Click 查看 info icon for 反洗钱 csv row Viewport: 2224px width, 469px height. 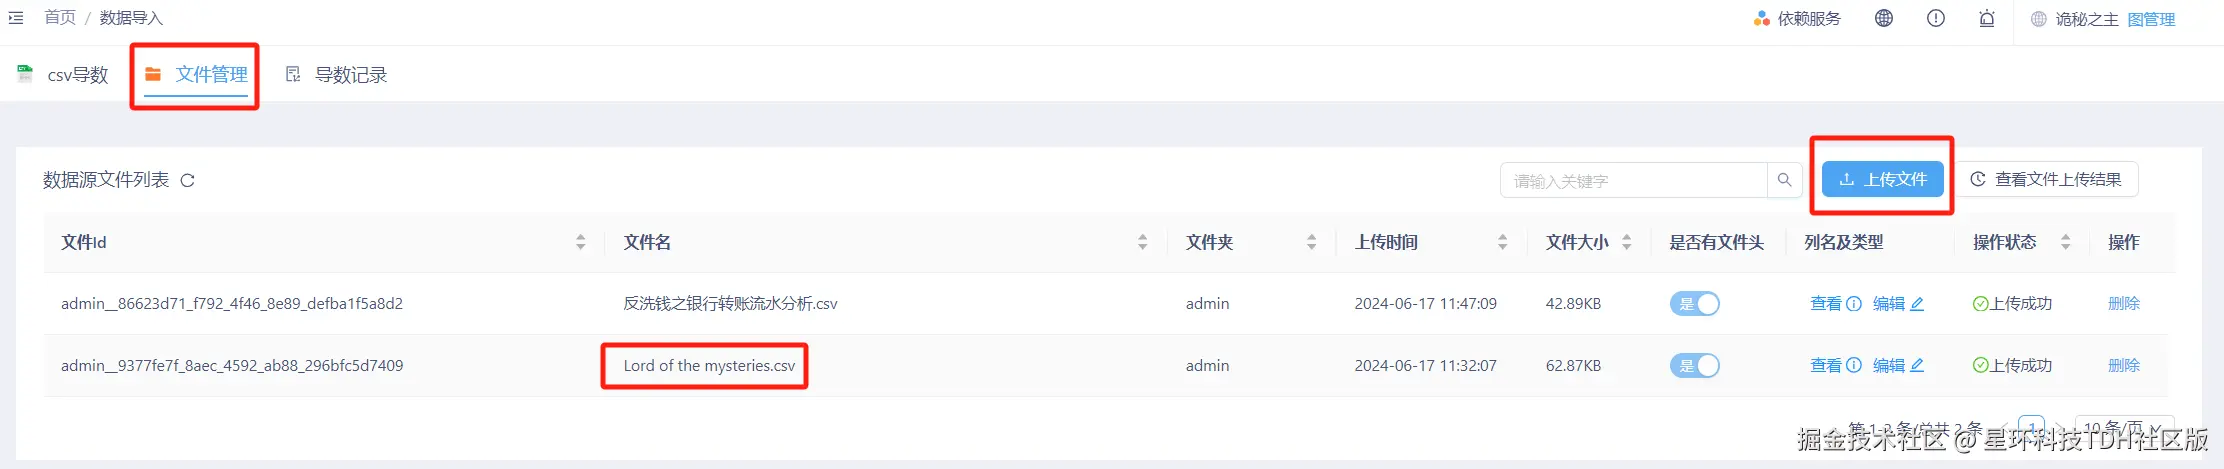[x=1853, y=304]
